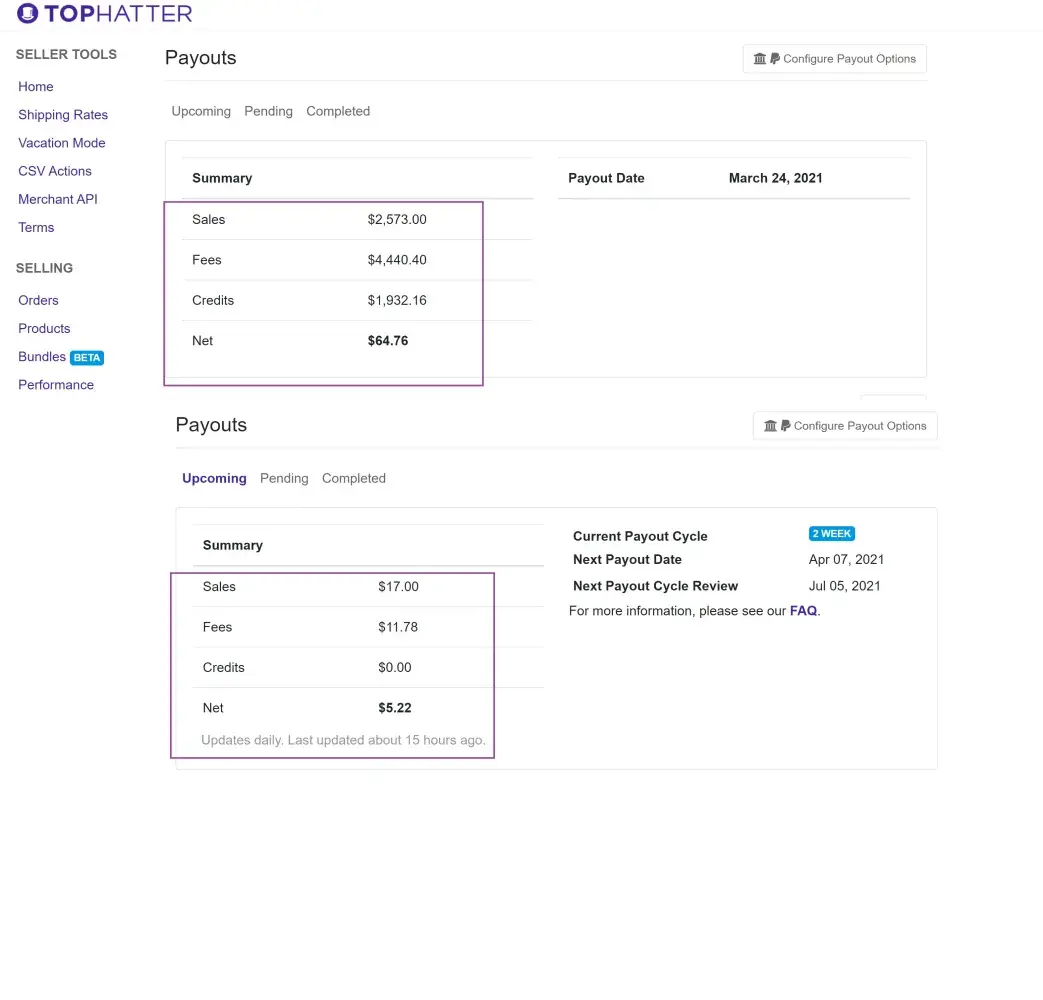Open the FAQ link for payout information
The width and height of the screenshot is (1043, 1000).
coord(803,610)
